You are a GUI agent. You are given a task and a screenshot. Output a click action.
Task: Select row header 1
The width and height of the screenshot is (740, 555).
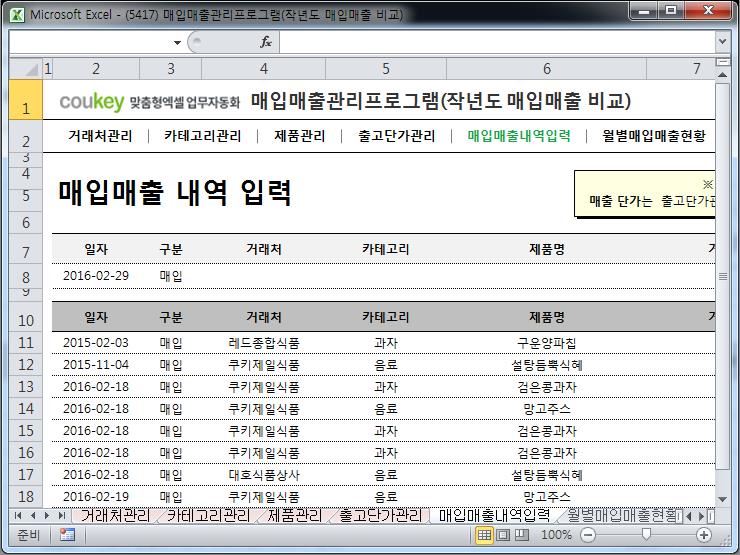click(x=26, y=100)
